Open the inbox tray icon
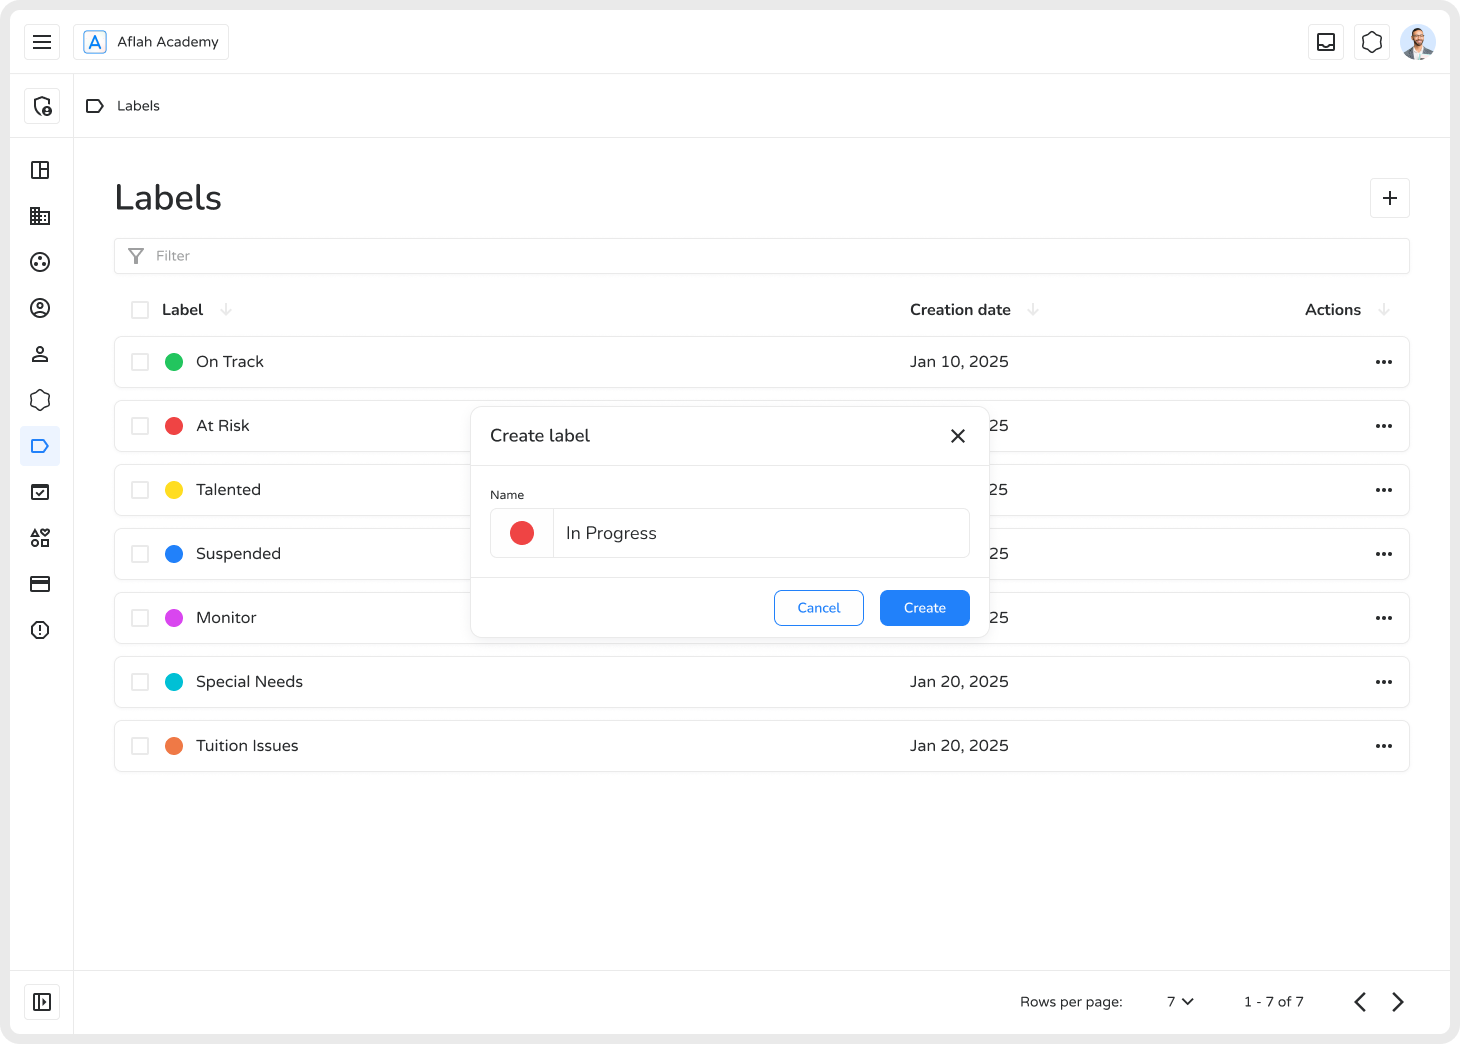This screenshot has height=1044, width=1460. point(1326,42)
